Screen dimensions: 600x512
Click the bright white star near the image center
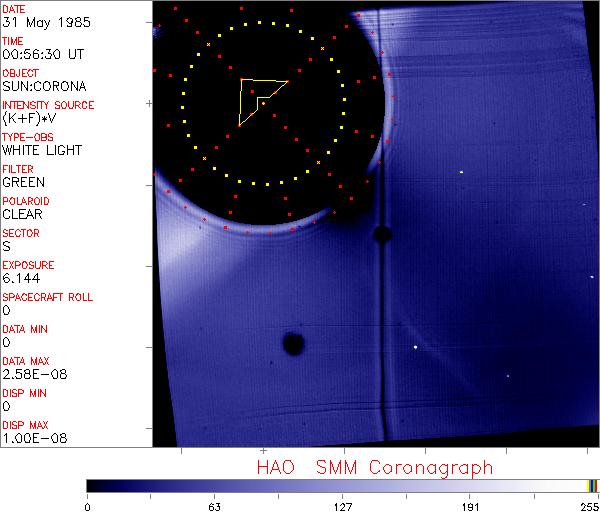[x=415, y=347]
